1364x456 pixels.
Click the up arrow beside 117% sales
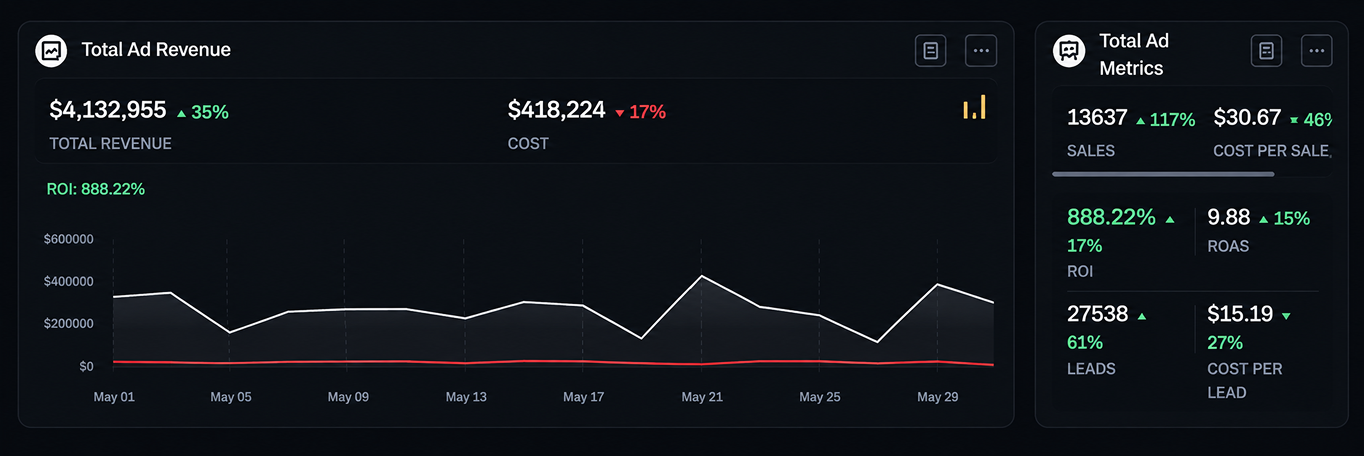click(x=1140, y=120)
